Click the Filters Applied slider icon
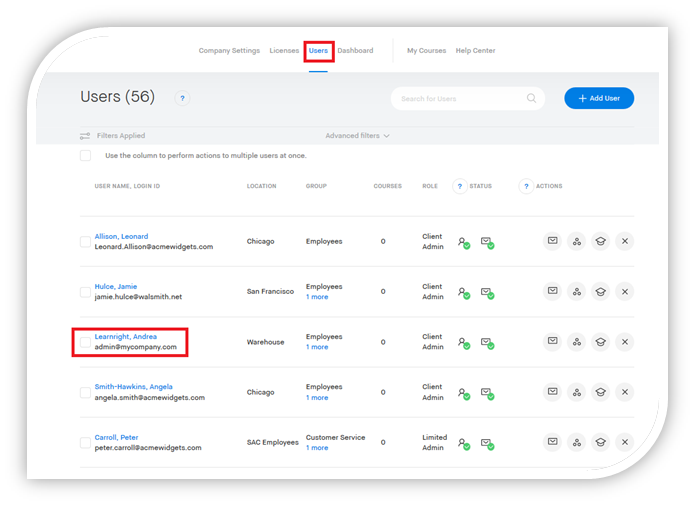Screen dimensions: 695x506 [x=85, y=136]
